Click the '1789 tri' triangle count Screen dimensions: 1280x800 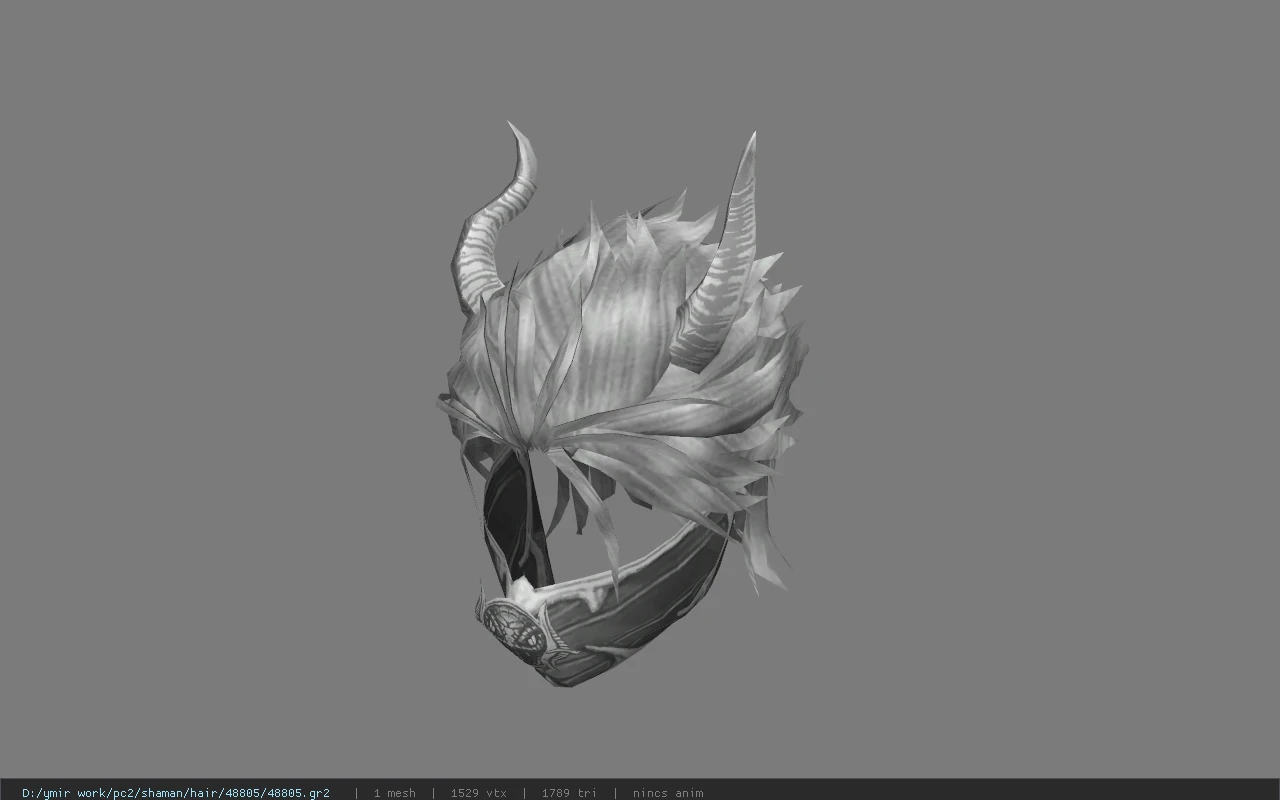coord(569,793)
